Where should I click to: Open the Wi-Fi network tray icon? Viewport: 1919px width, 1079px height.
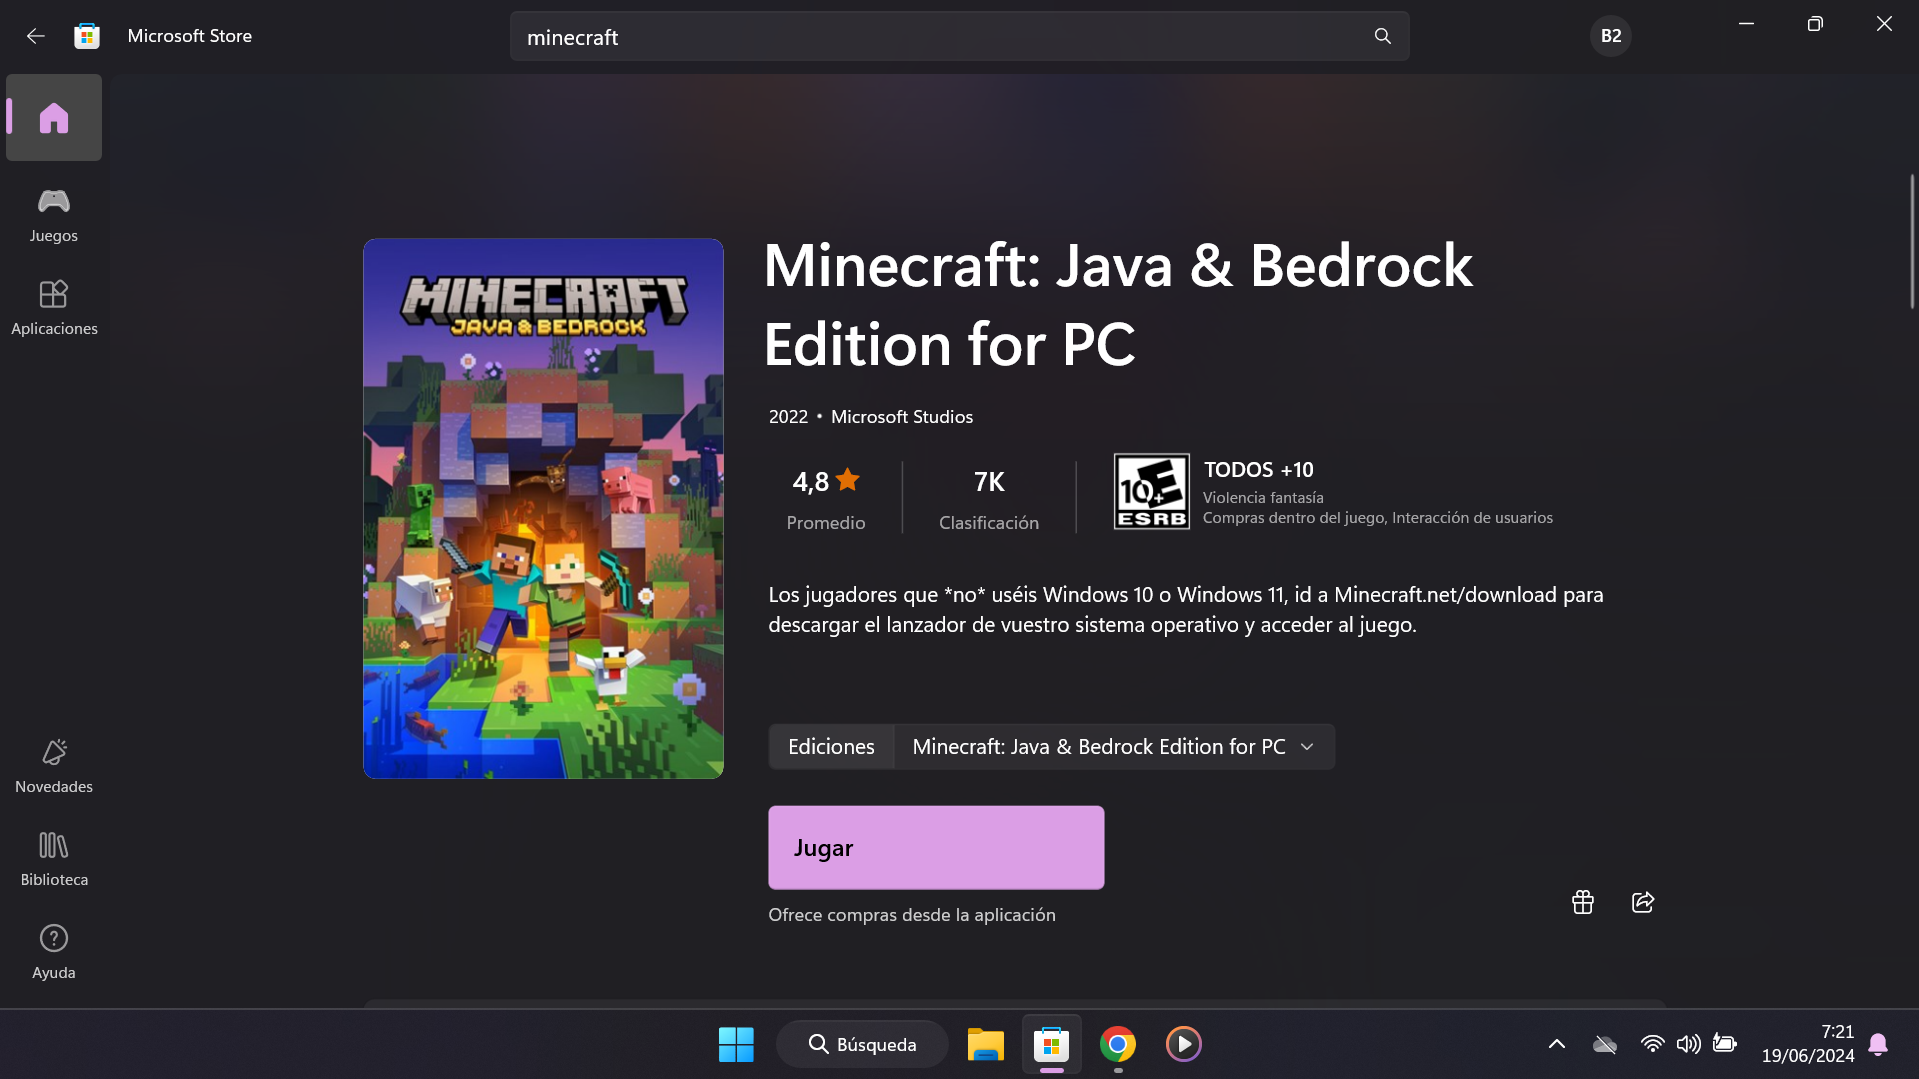pos(1652,1044)
